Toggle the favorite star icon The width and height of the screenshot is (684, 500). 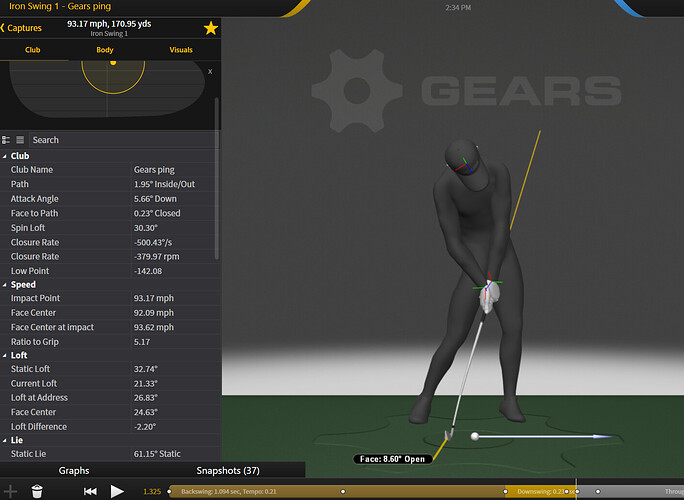click(211, 28)
